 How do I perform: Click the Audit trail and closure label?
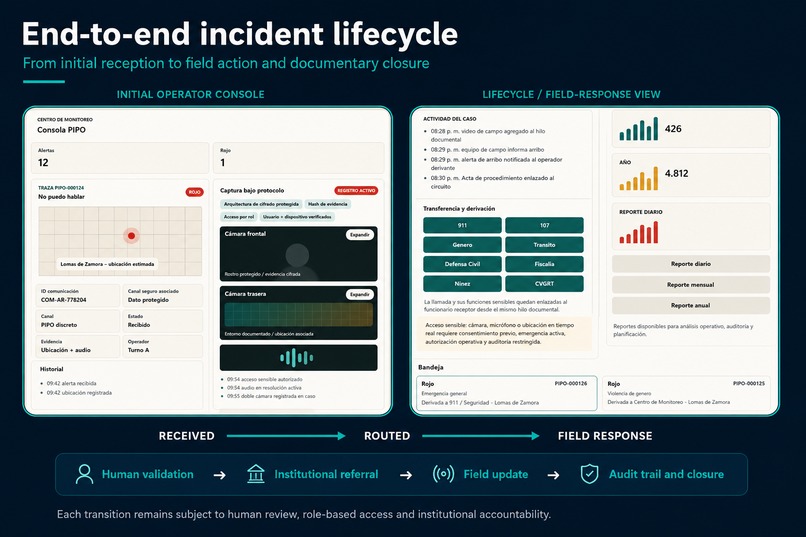666,474
